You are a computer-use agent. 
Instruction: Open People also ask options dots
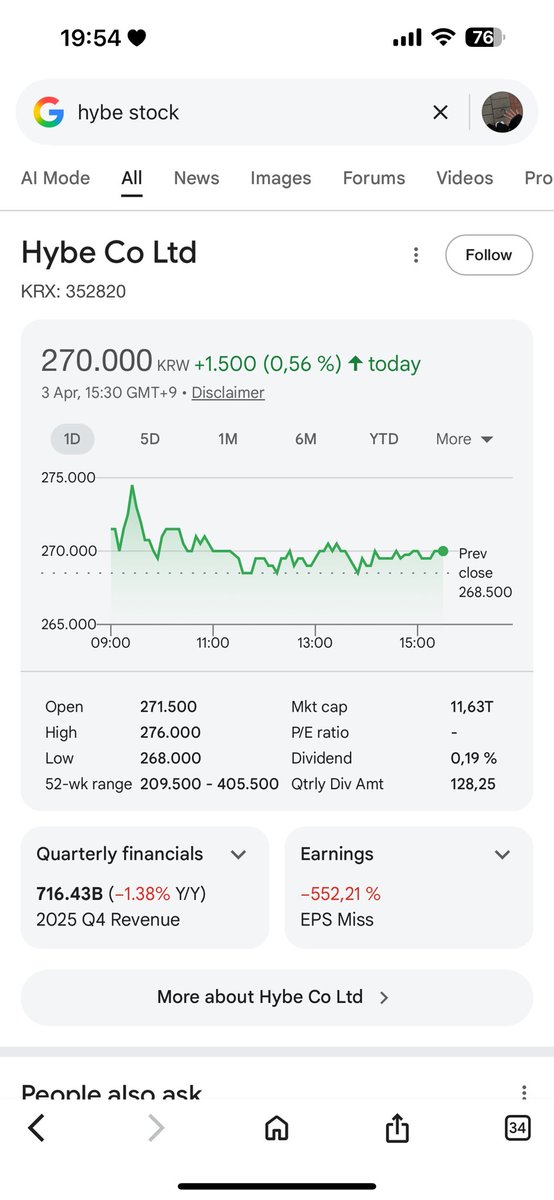(523, 1093)
